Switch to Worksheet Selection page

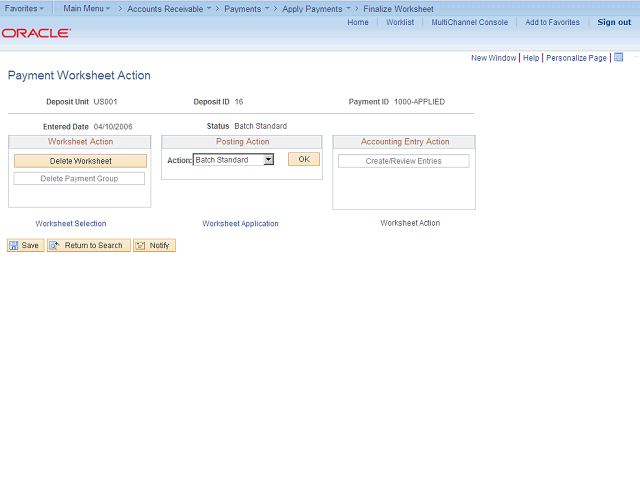pos(71,223)
